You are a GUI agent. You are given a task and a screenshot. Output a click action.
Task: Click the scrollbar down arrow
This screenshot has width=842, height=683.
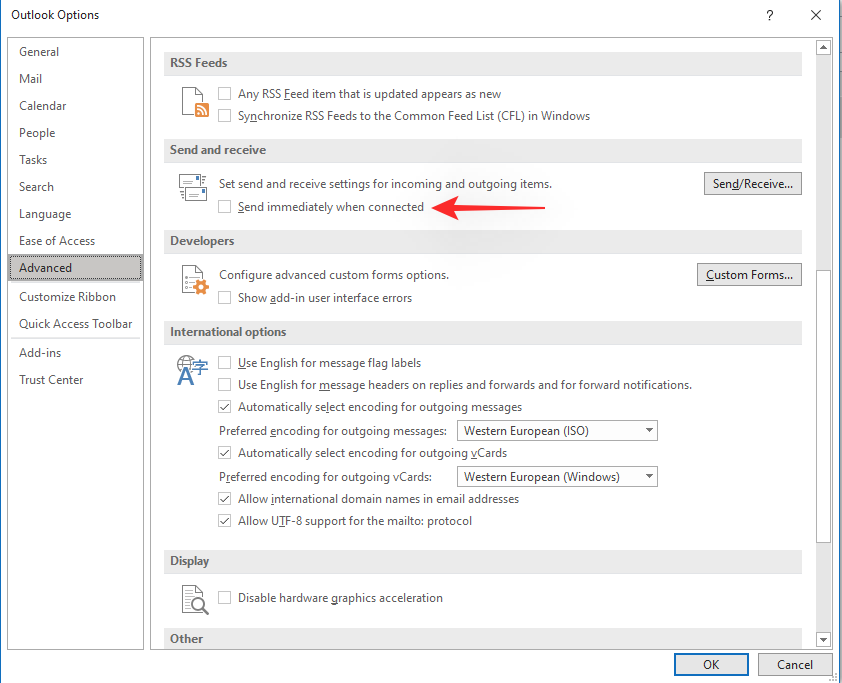(823, 639)
